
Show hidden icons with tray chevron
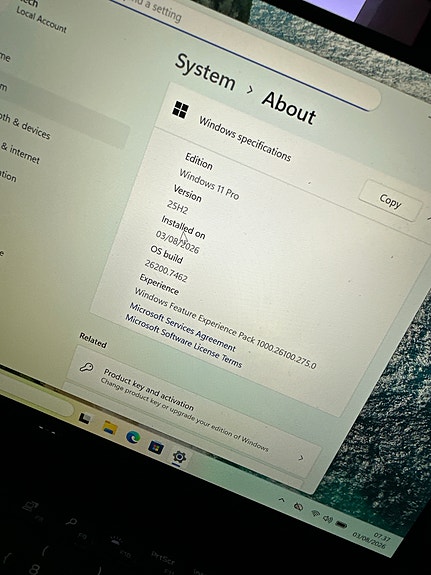pyautogui.click(x=282, y=499)
